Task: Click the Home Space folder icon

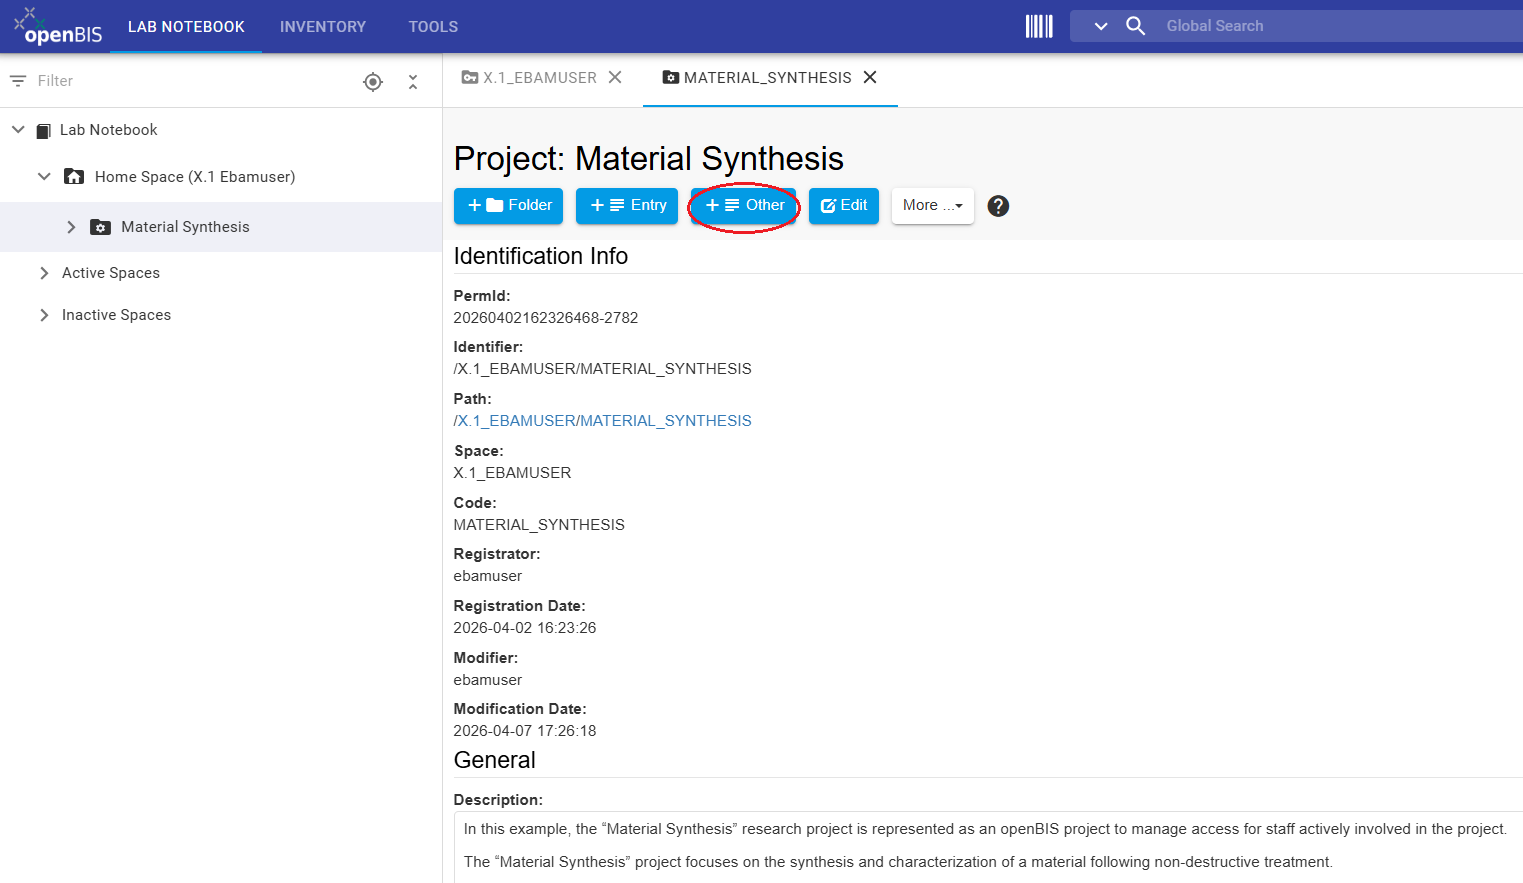Action: coord(74,177)
